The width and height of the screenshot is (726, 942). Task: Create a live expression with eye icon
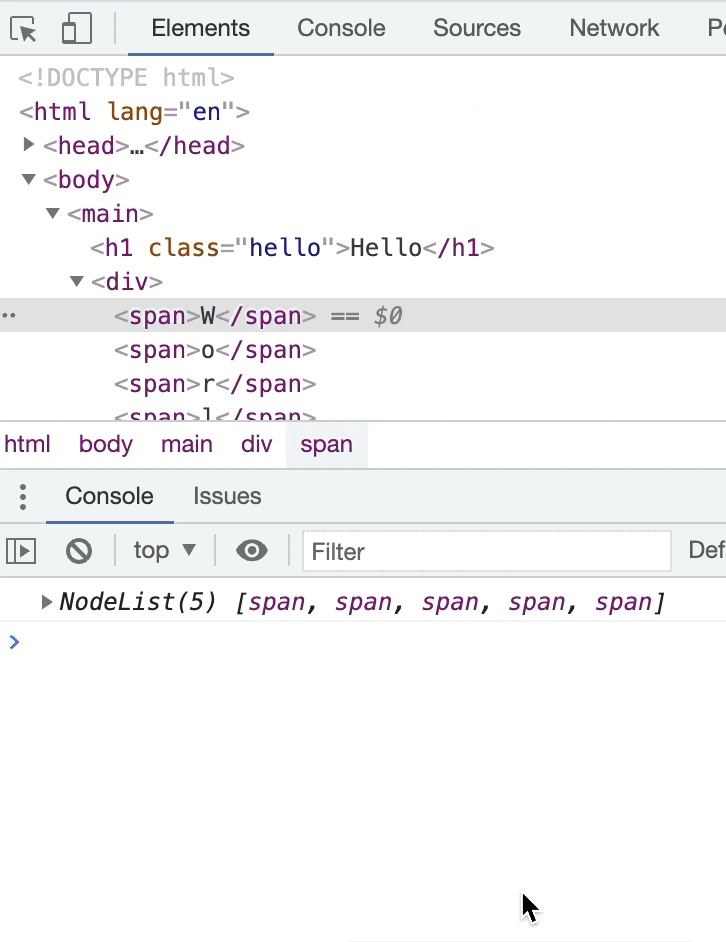pyautogui.click(x=252, y=550)
